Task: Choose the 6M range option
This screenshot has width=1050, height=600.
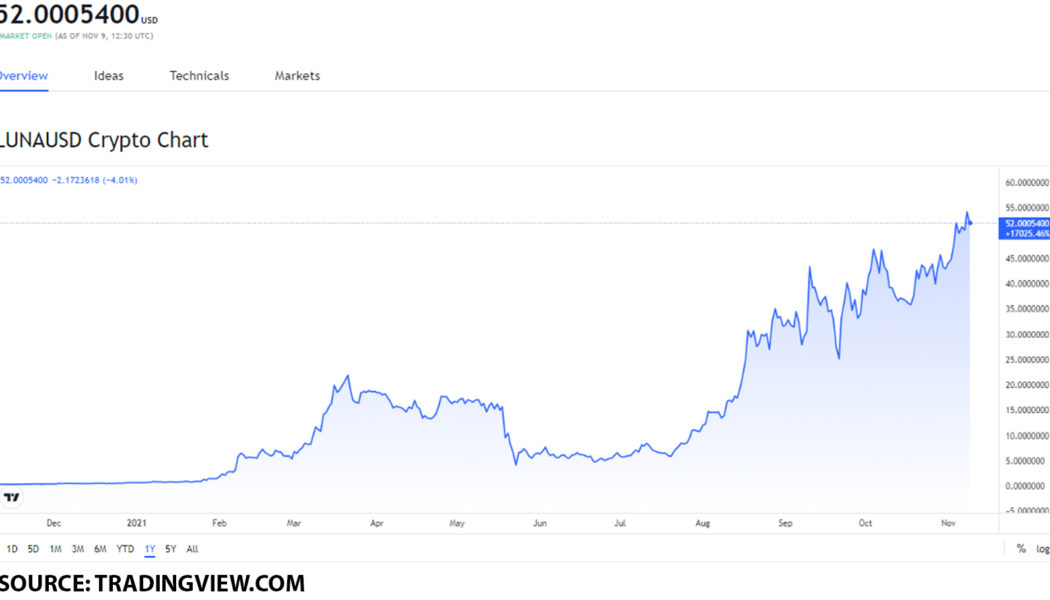Action: 100,549
